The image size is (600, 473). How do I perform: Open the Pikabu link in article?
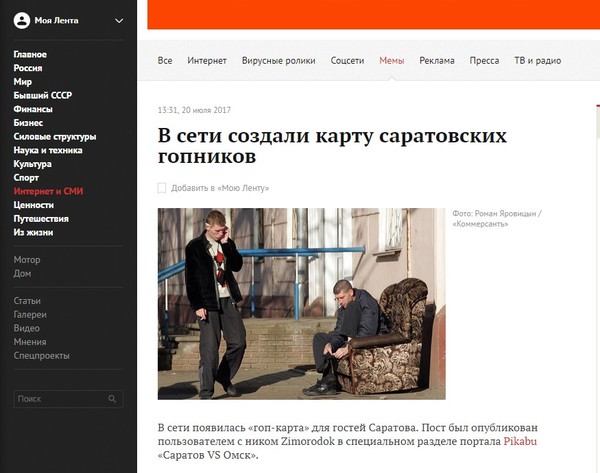coord(520,441)
